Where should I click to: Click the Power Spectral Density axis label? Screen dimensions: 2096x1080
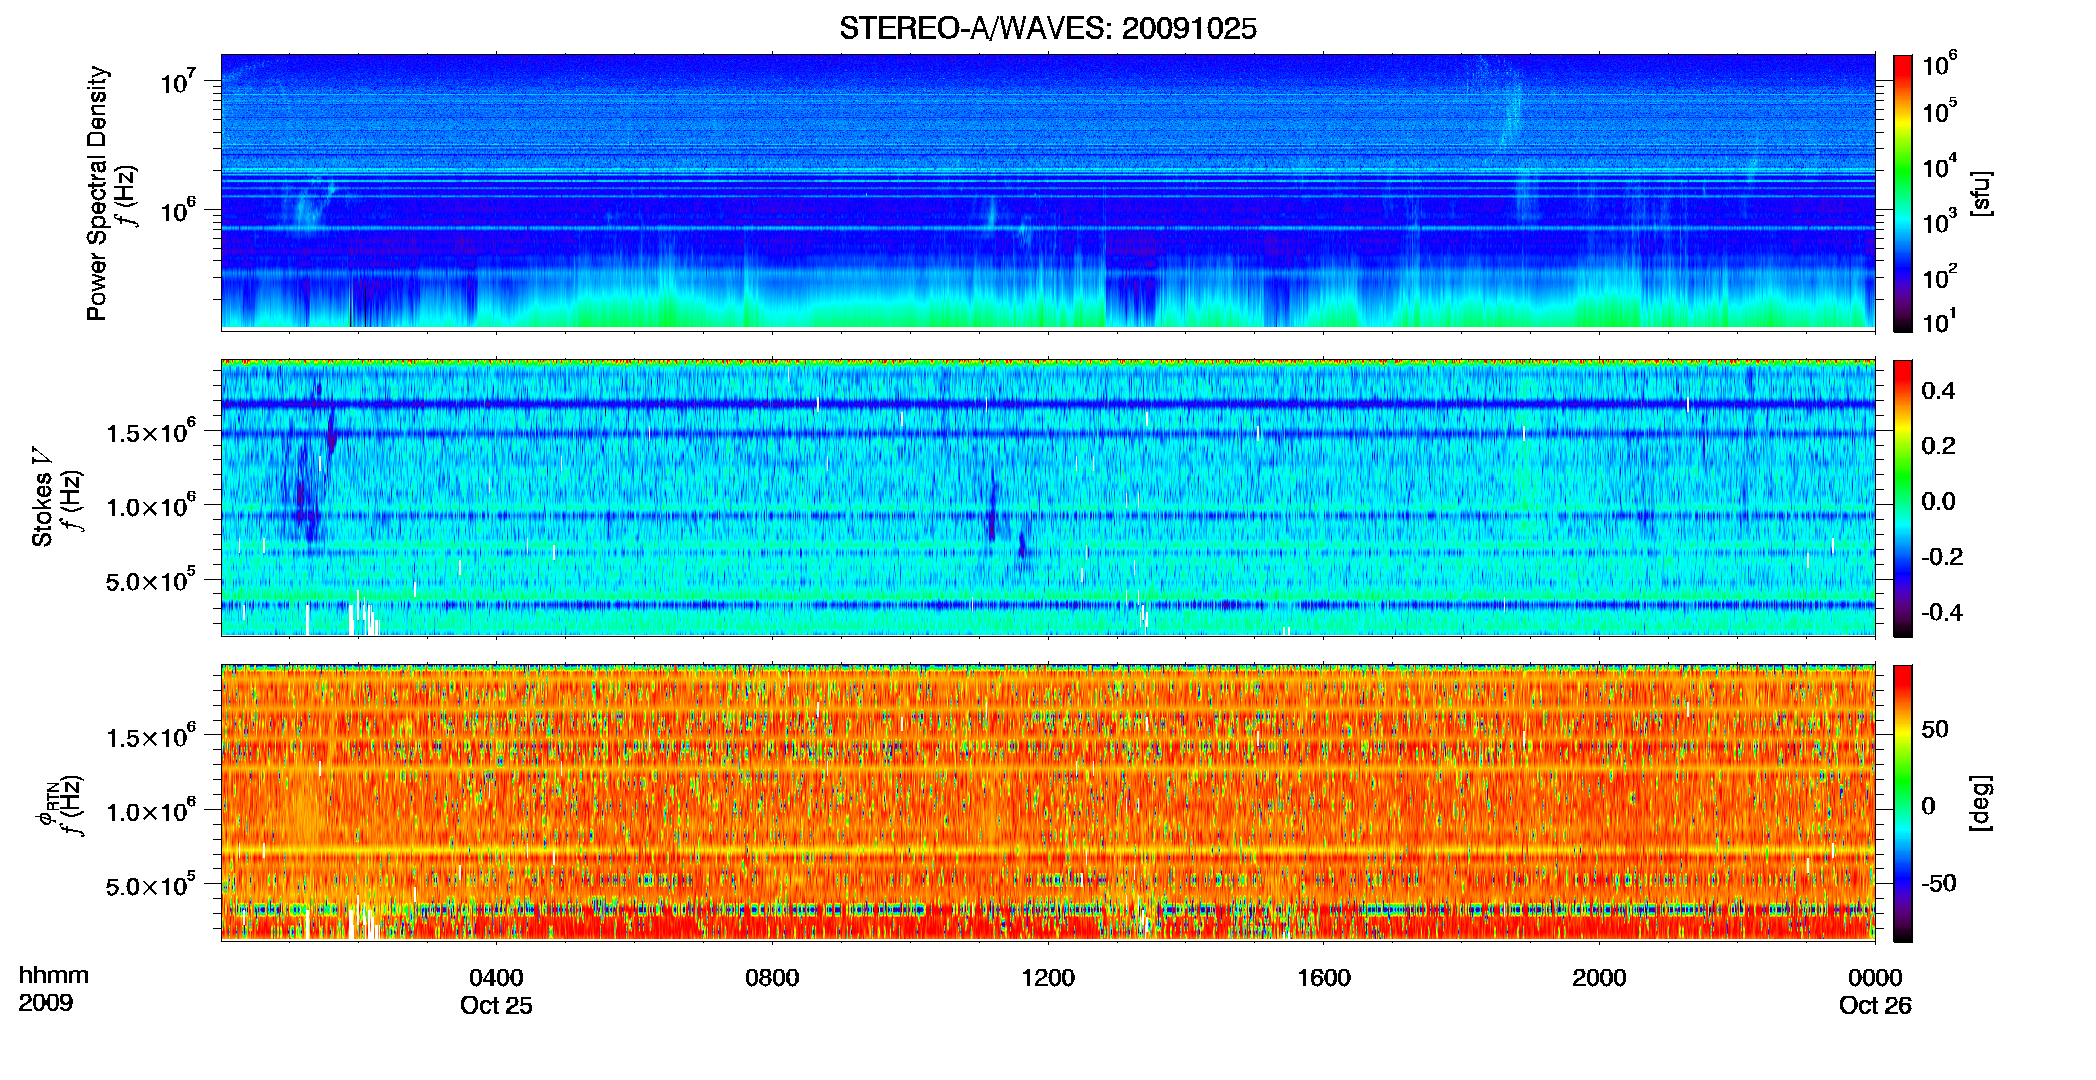(x=97, y=193)
